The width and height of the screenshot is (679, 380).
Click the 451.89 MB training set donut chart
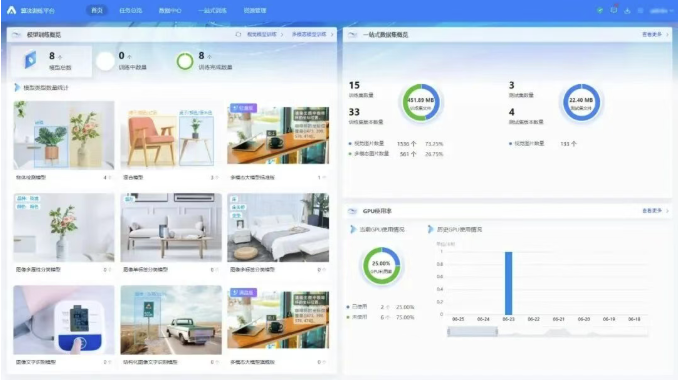421,103
